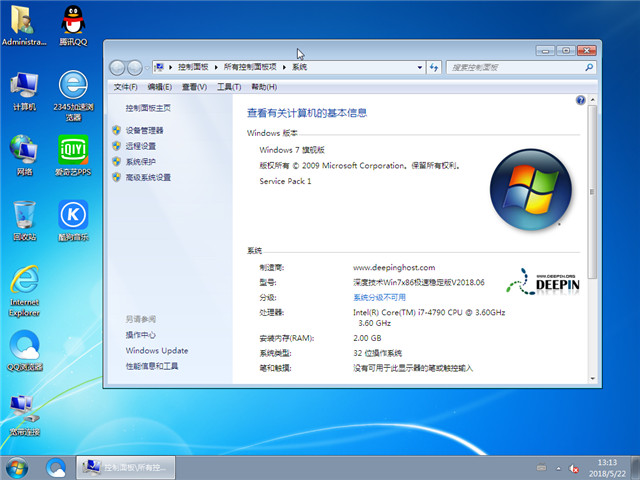Open the 帮助(H) menu
The image size is (640, 480).
tap(264, 87)
